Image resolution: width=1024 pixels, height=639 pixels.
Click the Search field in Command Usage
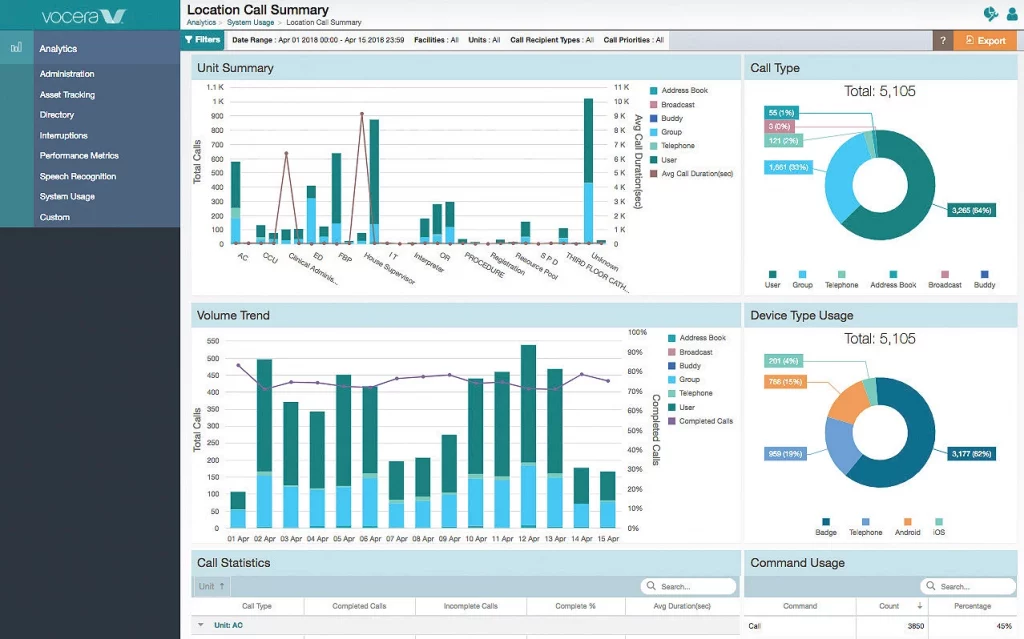[x=968, y=586]
